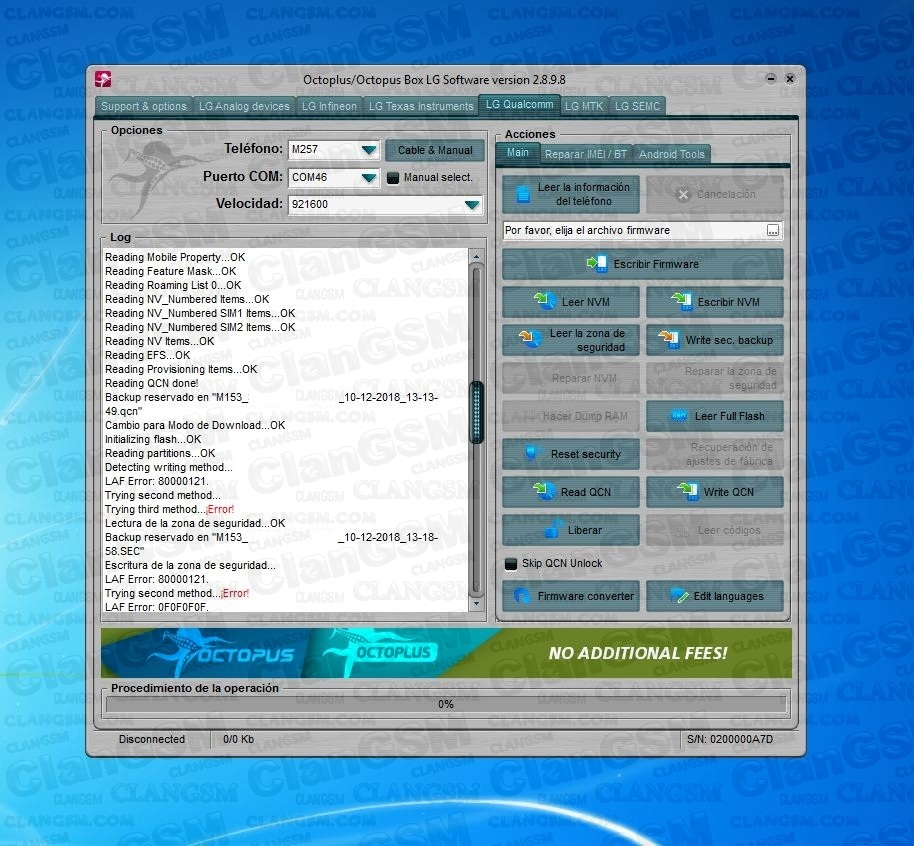The image size is (914, 846).
Task: Click the Cable & Manual button
Action: (435, 150)
